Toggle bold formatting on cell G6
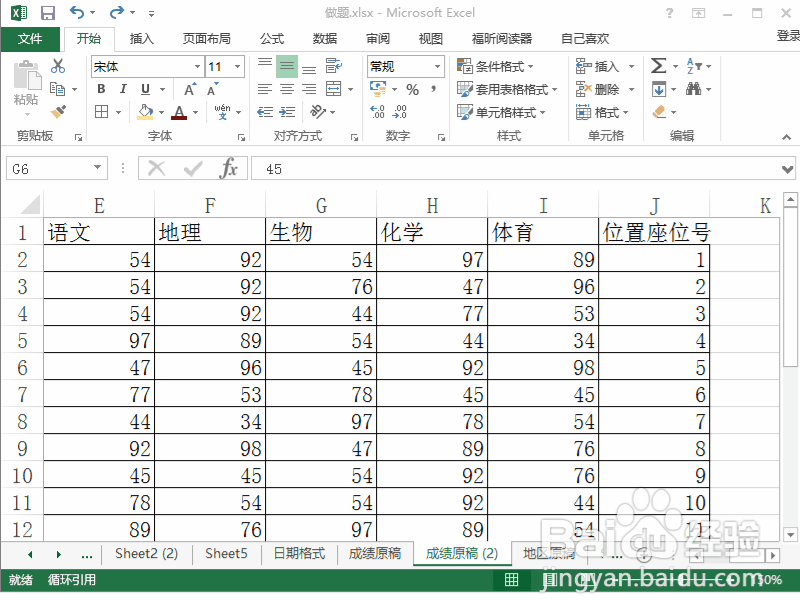This screenshot has width=800, height=600. (x=101, y=89)
